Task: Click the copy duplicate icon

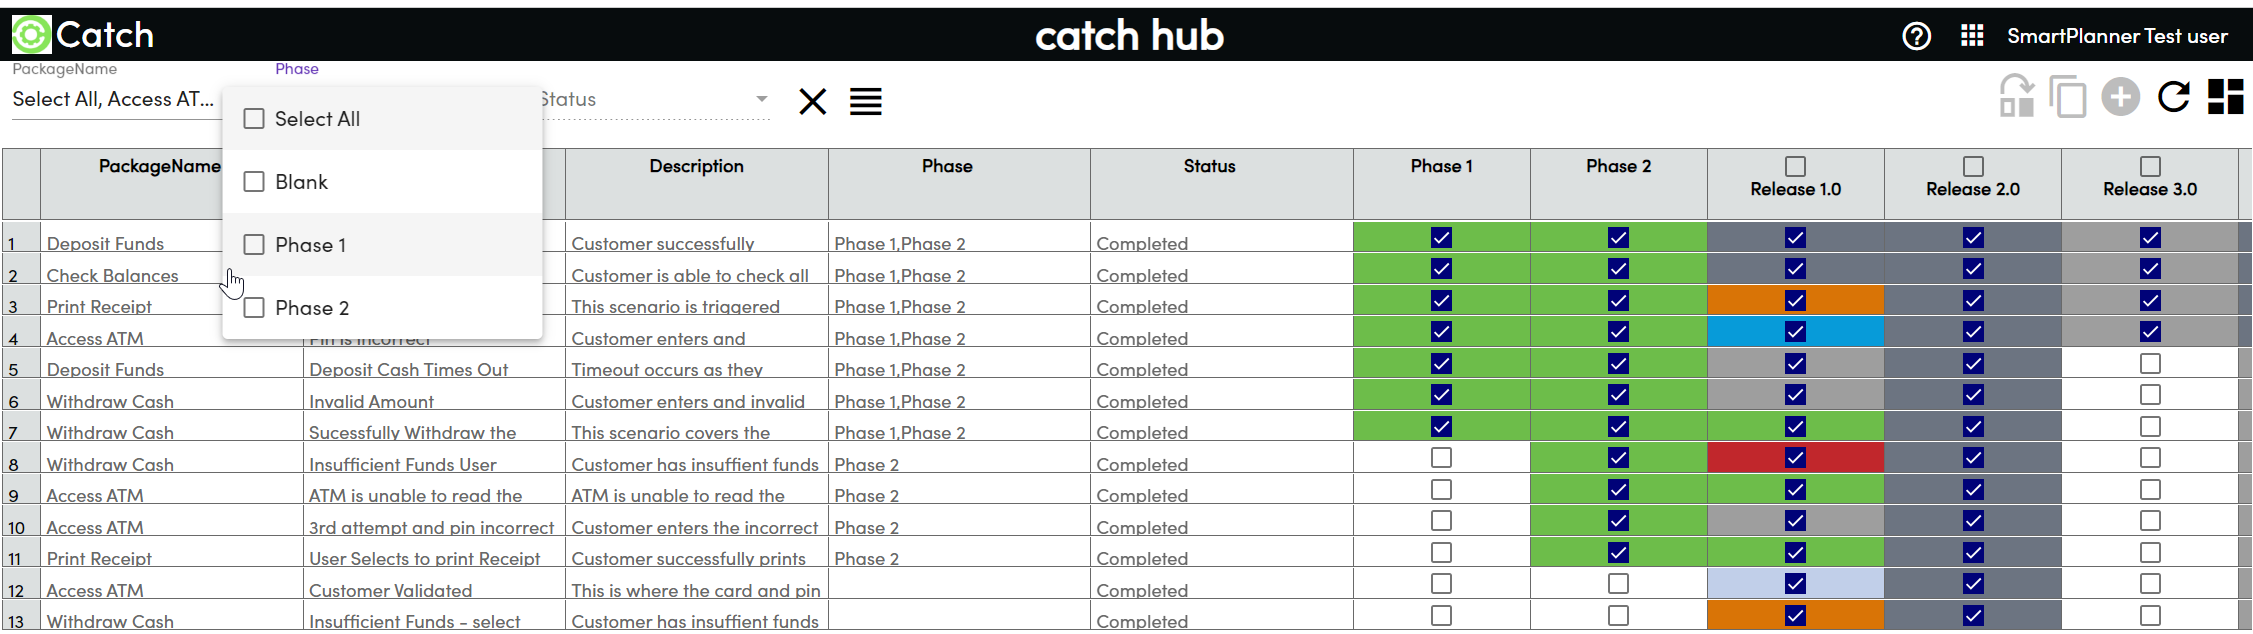Action: (x=2067, y=97)
